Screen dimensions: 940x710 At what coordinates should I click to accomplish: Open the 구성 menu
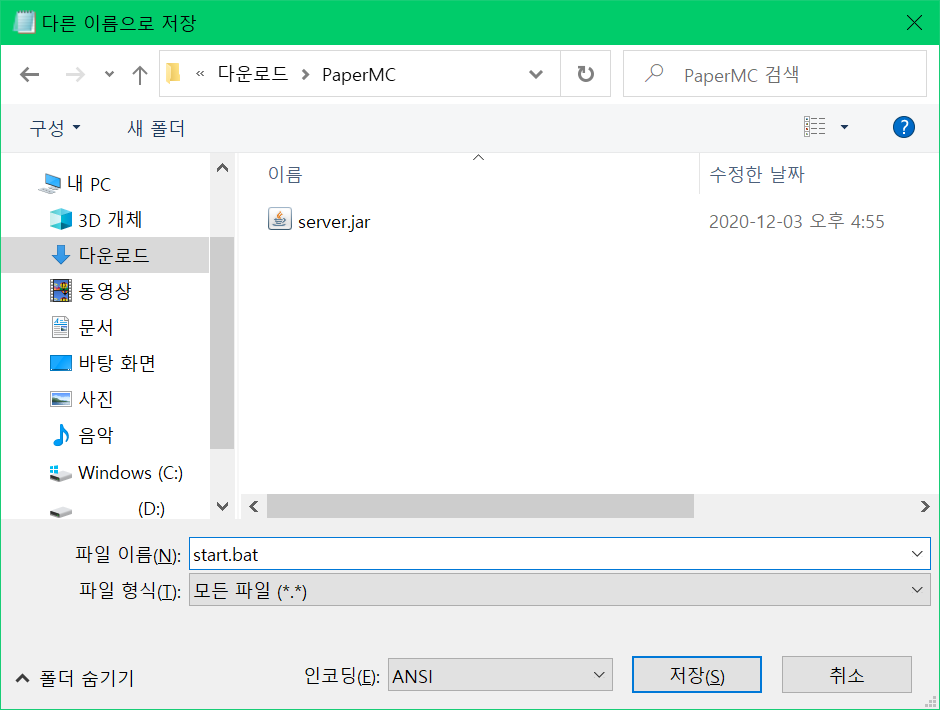pyautogui.click(x=55, y=128)
